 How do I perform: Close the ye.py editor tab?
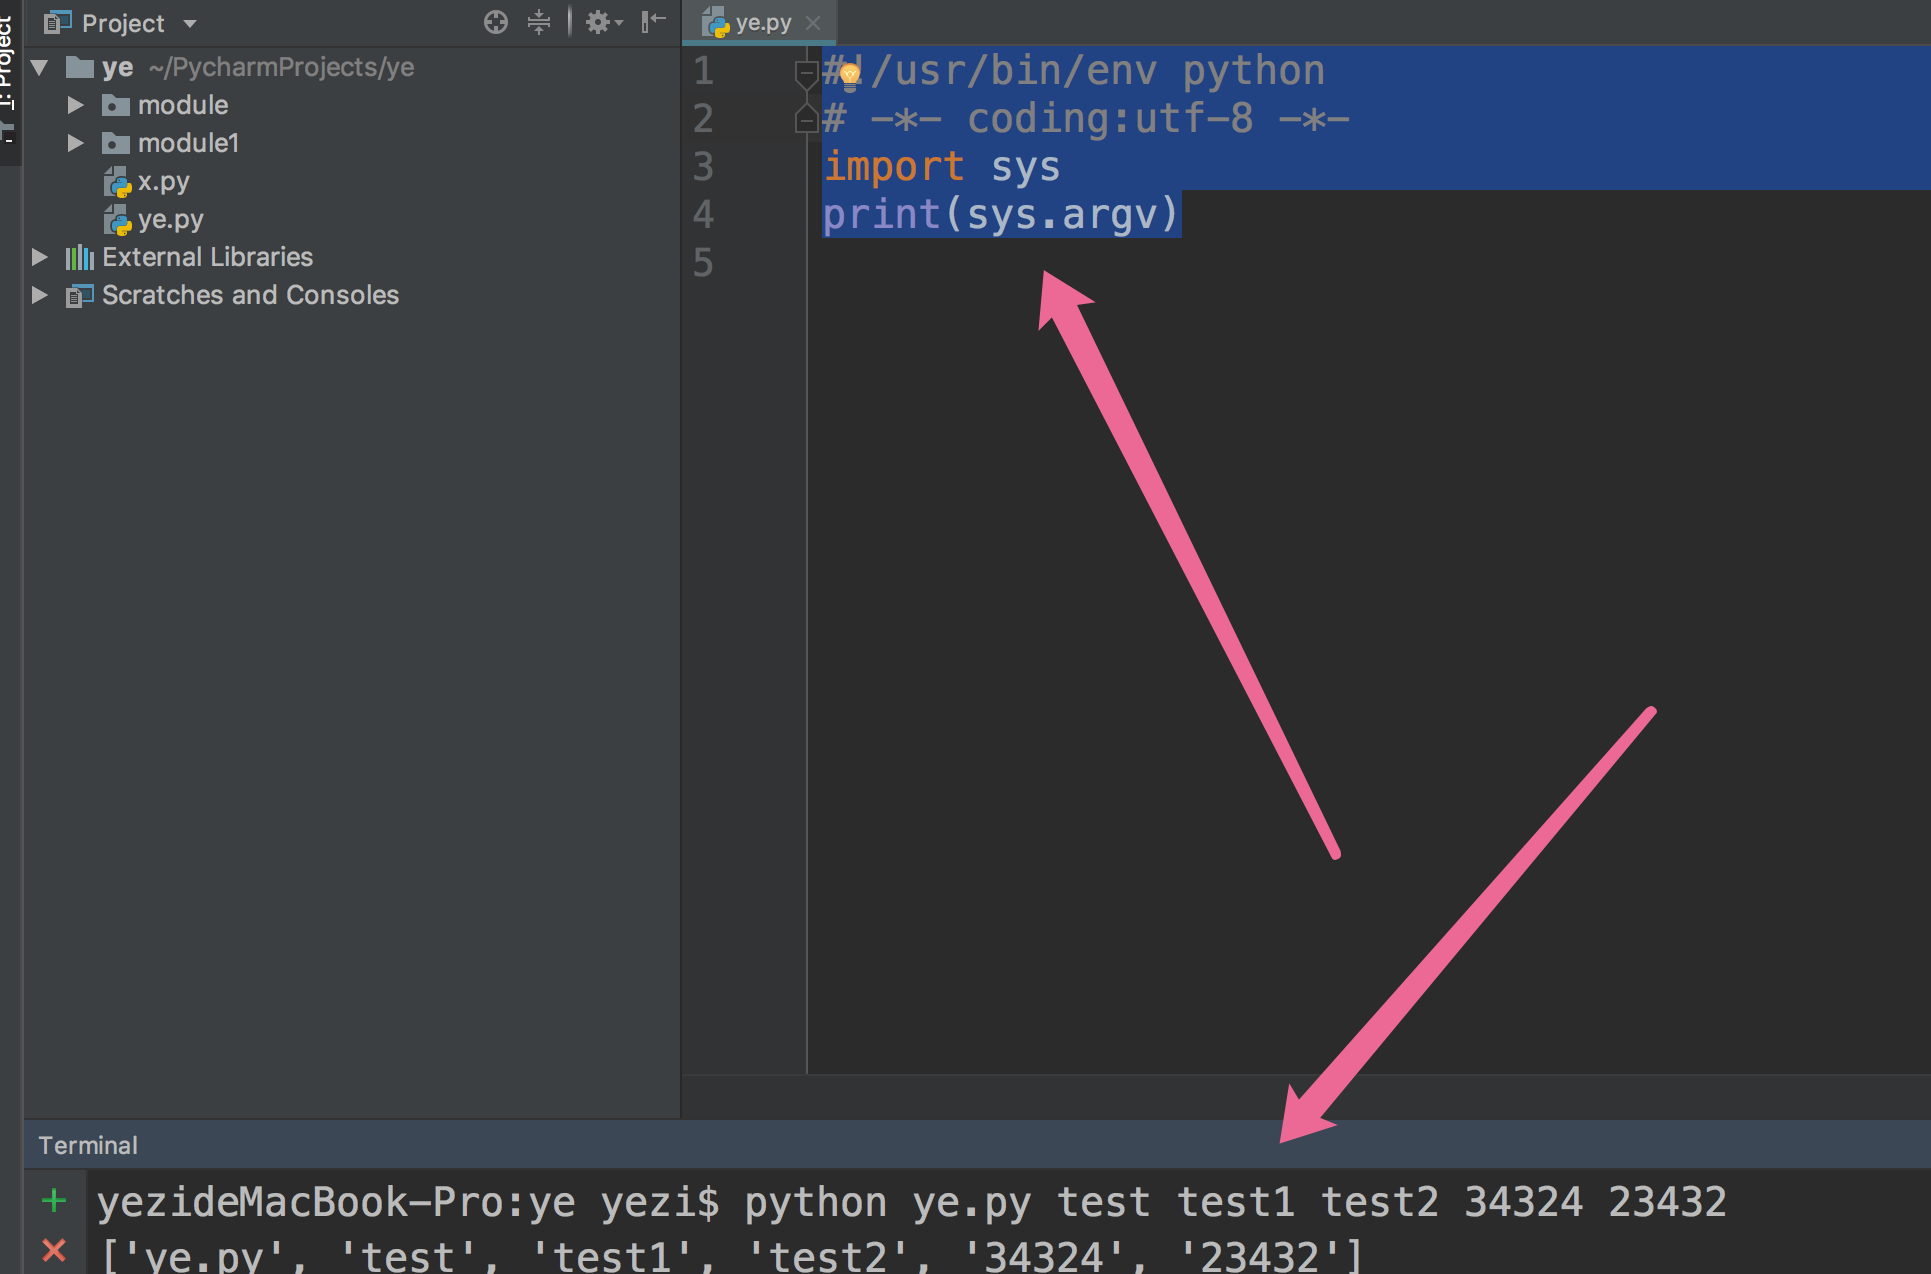(x=813, y=22)
